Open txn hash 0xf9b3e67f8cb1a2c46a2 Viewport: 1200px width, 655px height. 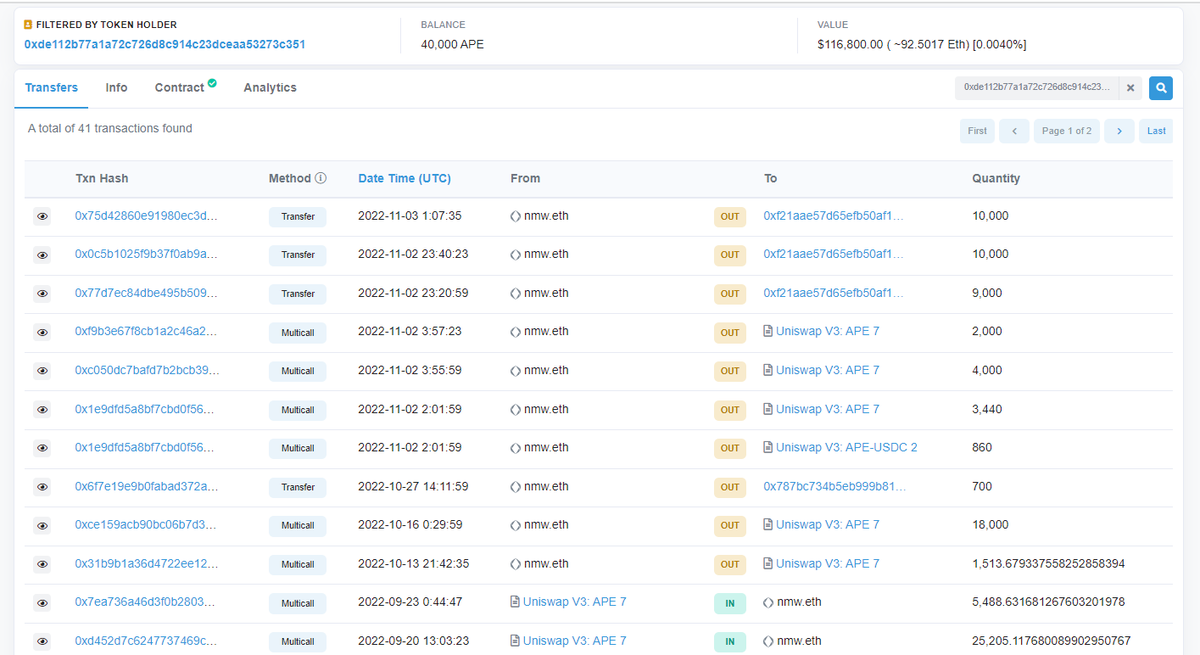(146, 331)
